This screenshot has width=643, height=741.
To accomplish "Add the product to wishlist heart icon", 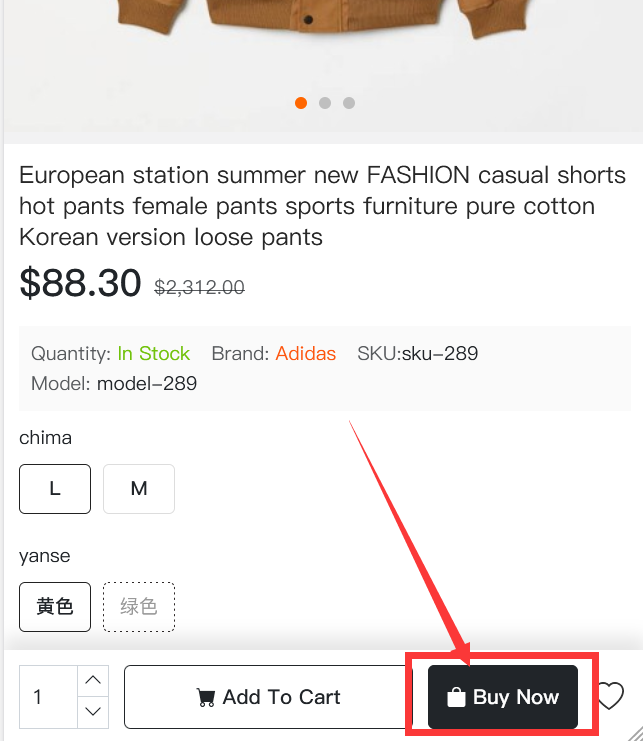I will pyautogui.click(x=611, y=697).
